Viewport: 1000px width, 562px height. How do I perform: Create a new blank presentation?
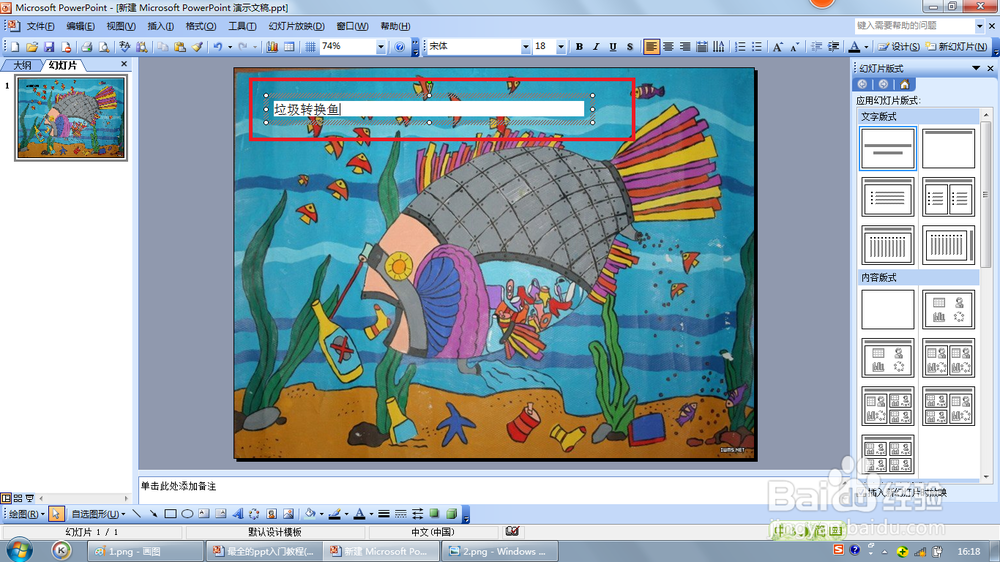[15, 47]
